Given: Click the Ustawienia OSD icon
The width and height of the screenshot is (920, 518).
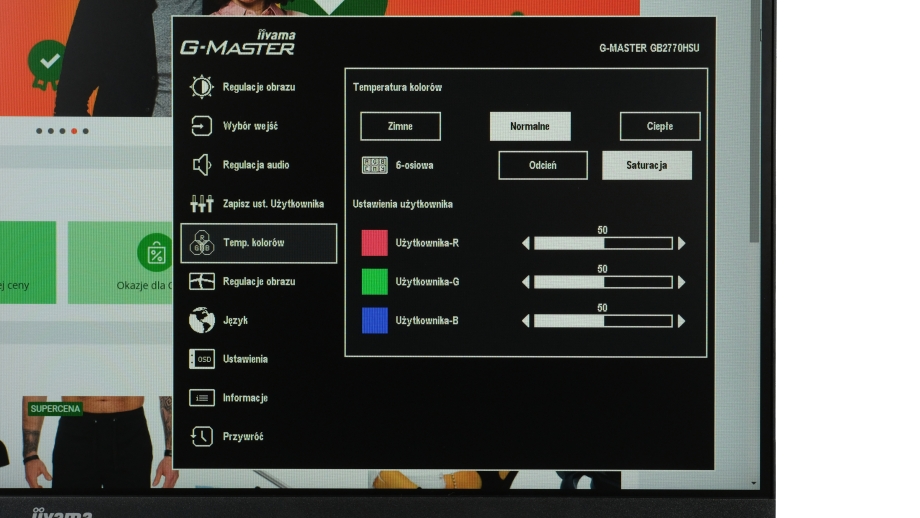Looking at the screenshot, I should click(x=201, y=359).
